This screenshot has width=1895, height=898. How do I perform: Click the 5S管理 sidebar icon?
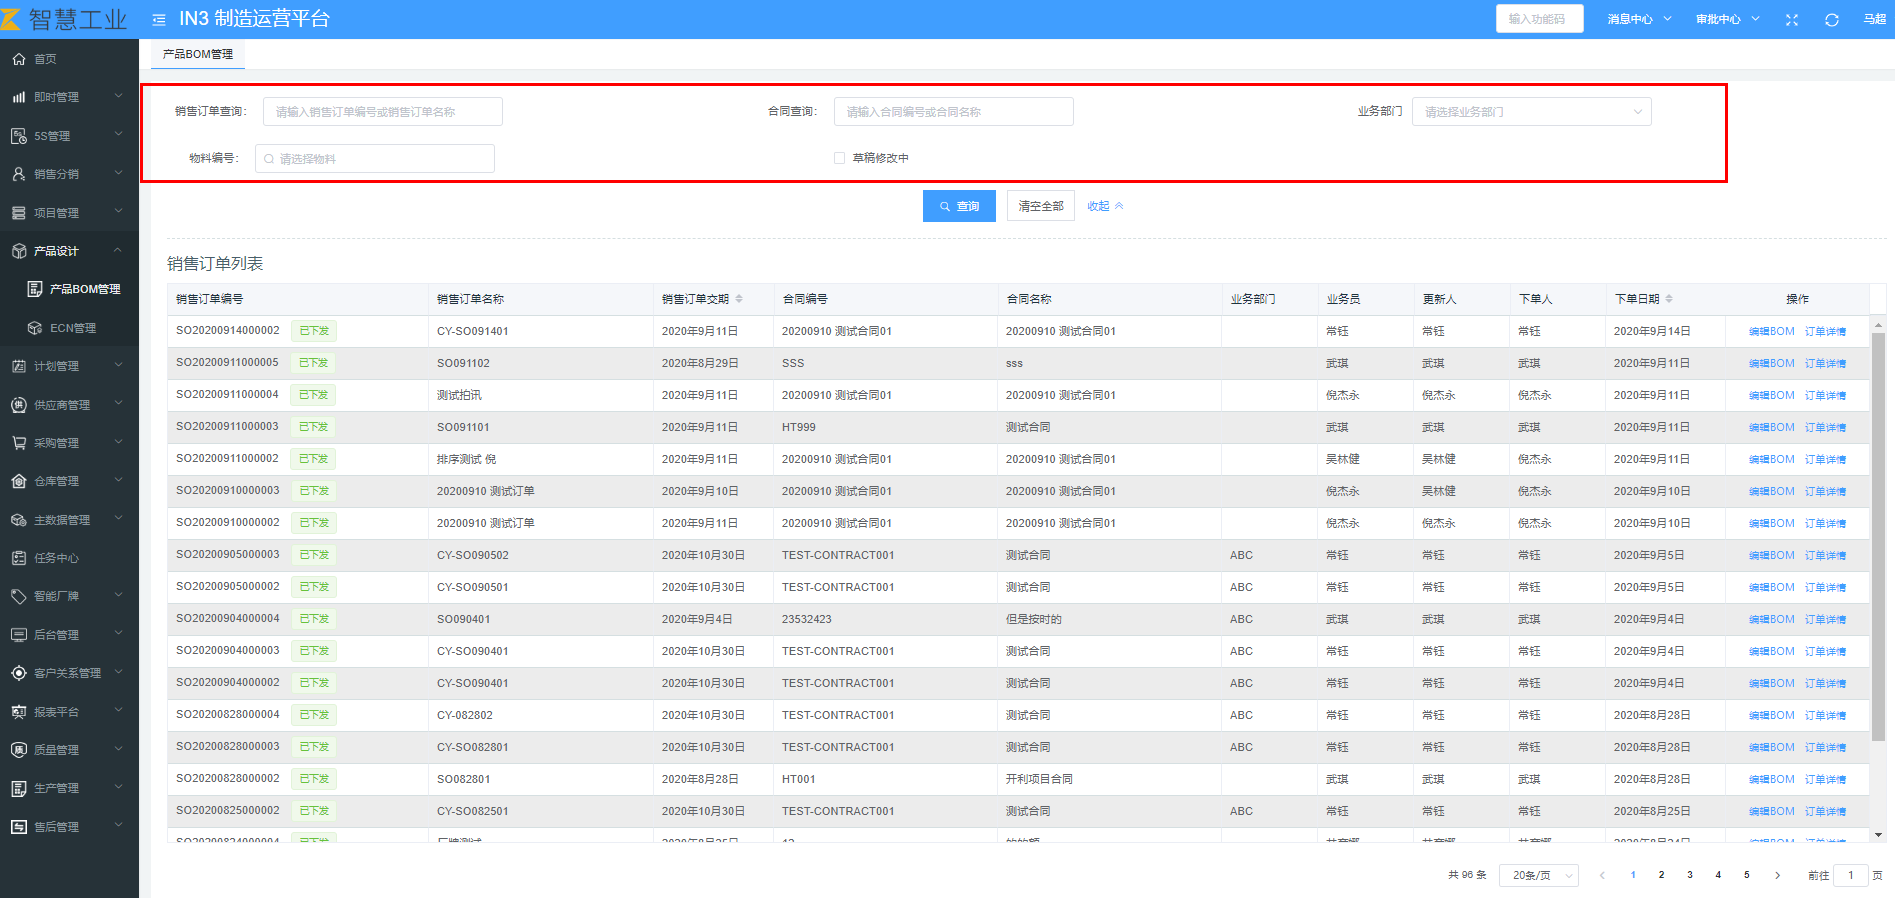pyautogui.click(x=19, y=136)
